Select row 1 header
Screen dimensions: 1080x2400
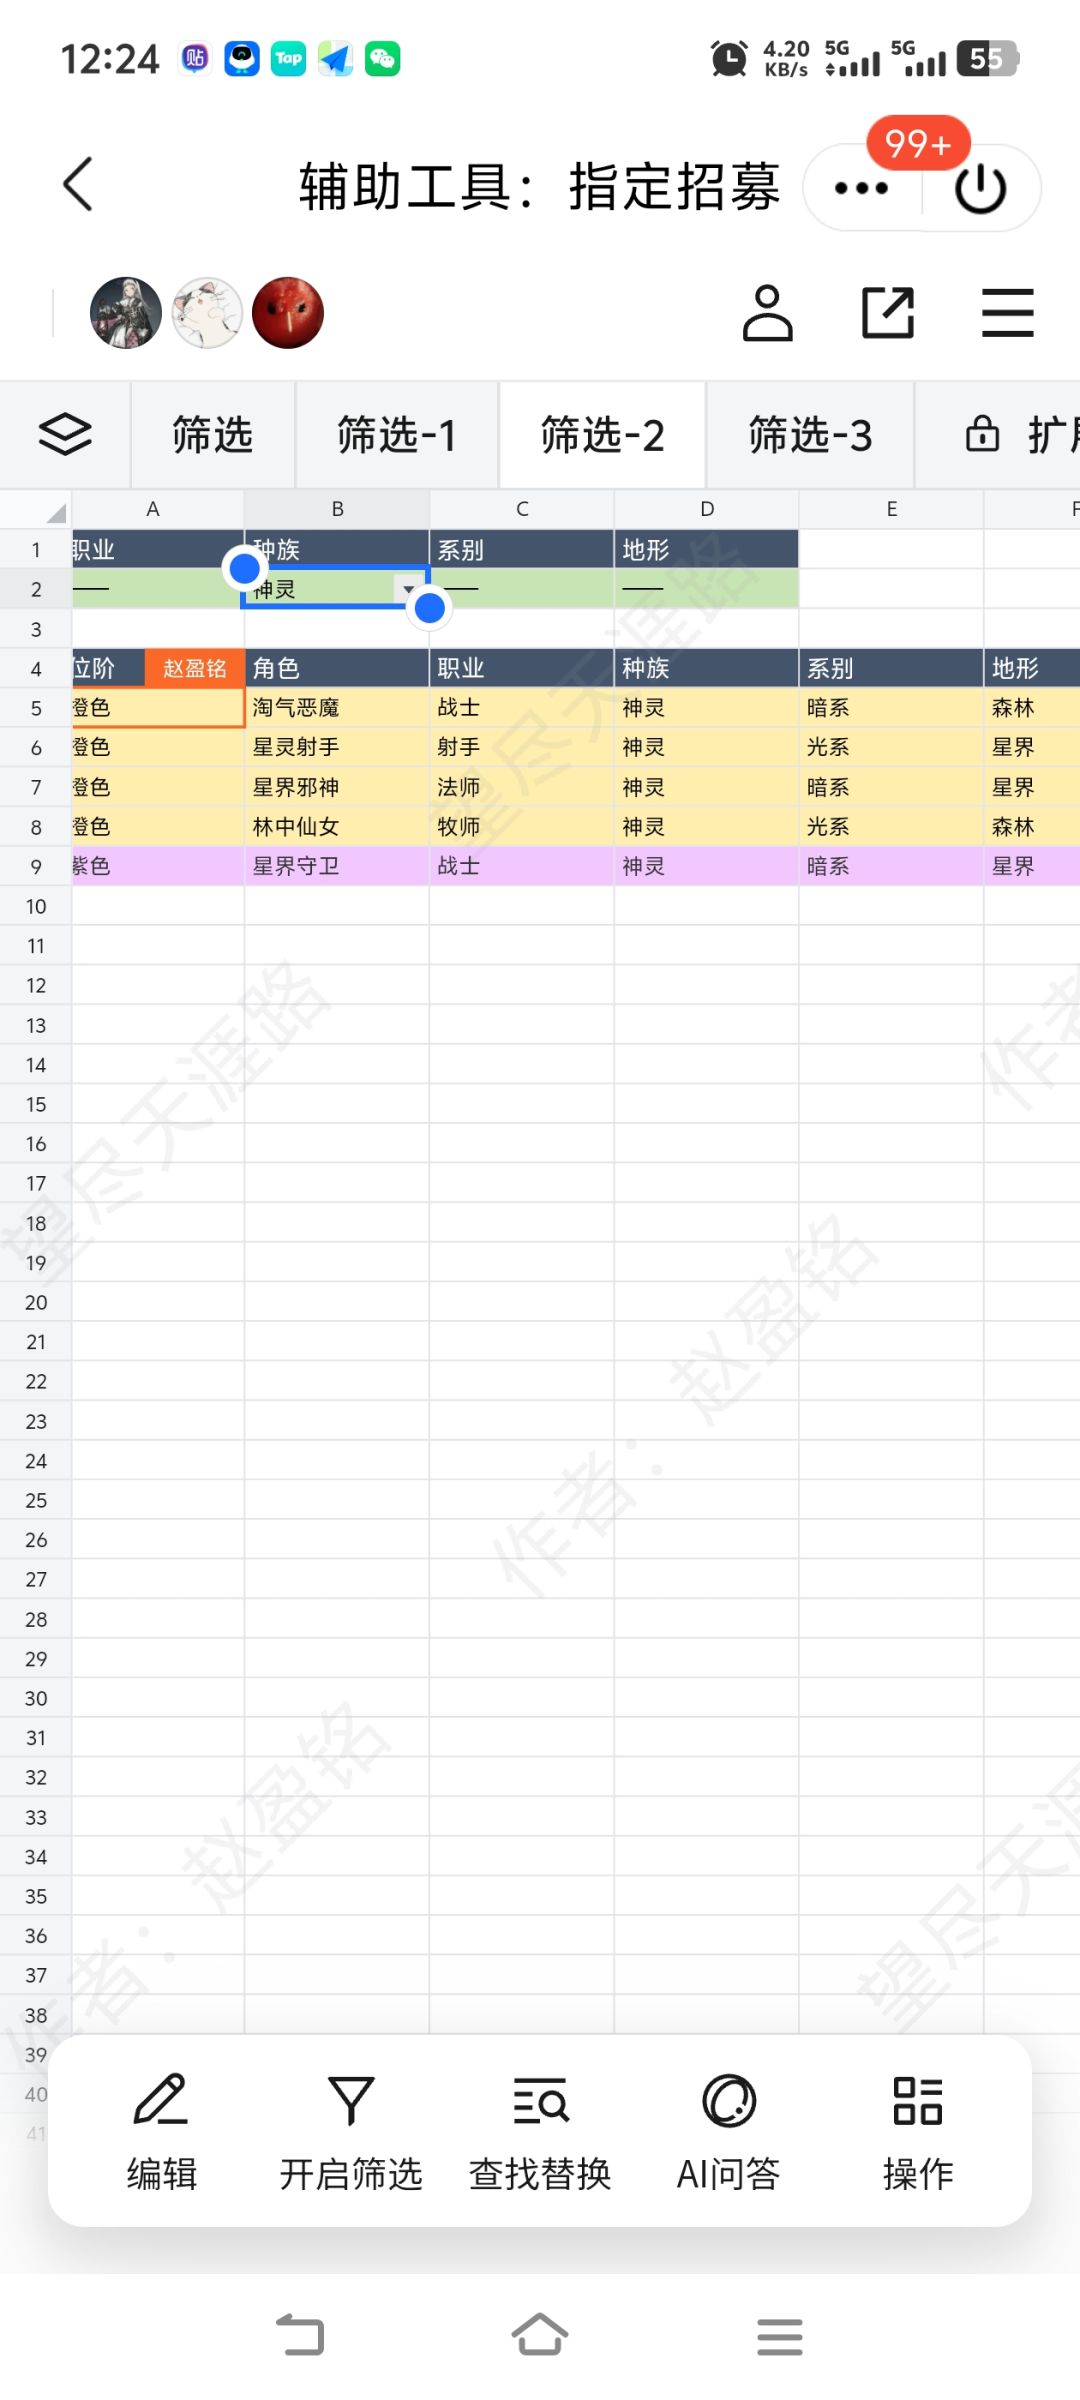coord(36,549)
